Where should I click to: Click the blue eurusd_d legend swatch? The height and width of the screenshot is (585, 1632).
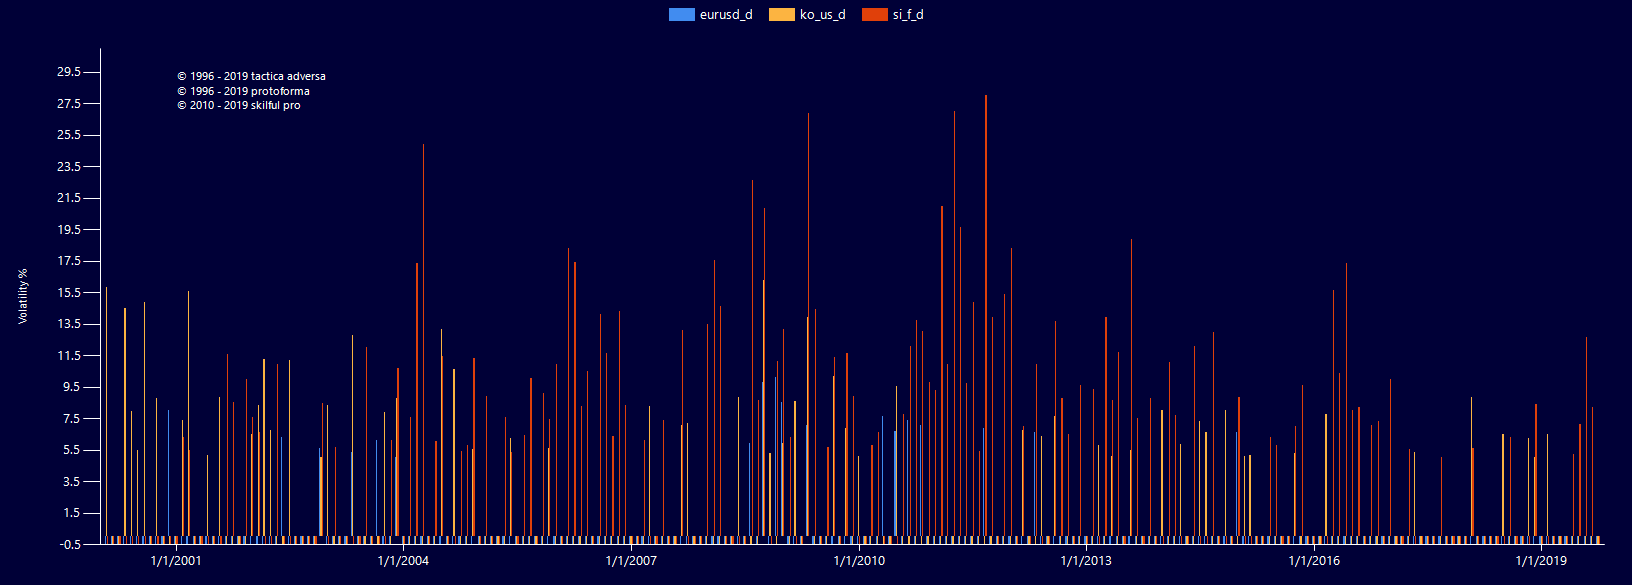681,15
